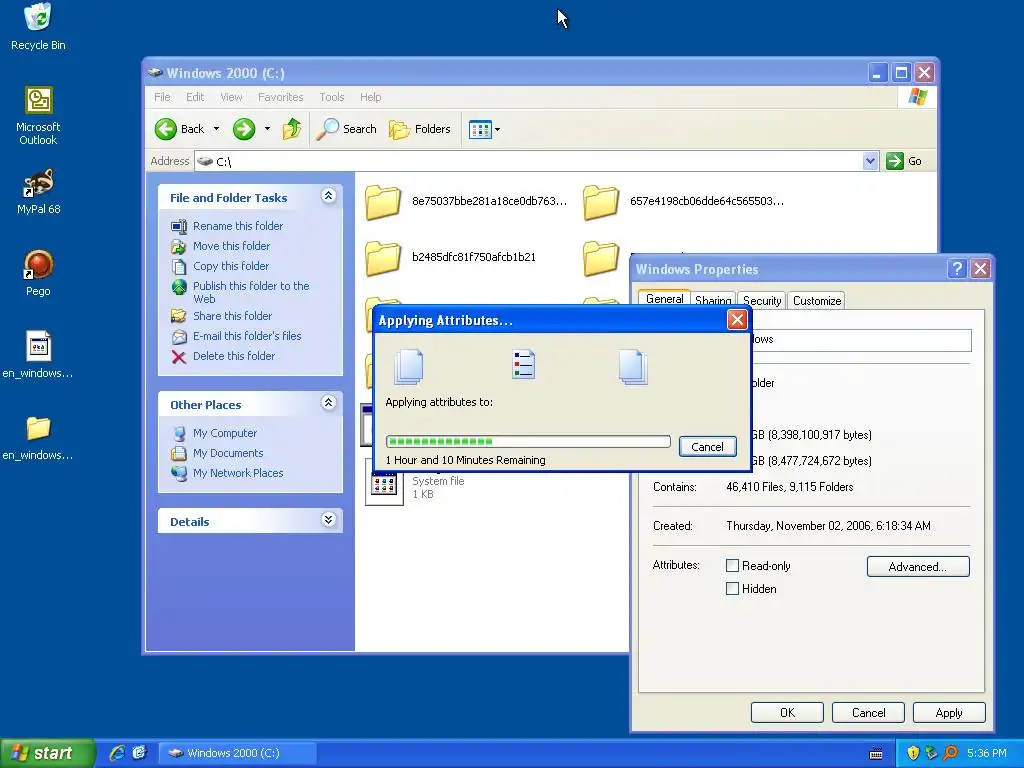Click the green Back arrow in Explorer
Image resolution: width=1024 pixels, height=768 pixels.
pyautogui.click(x=166, y=129)
